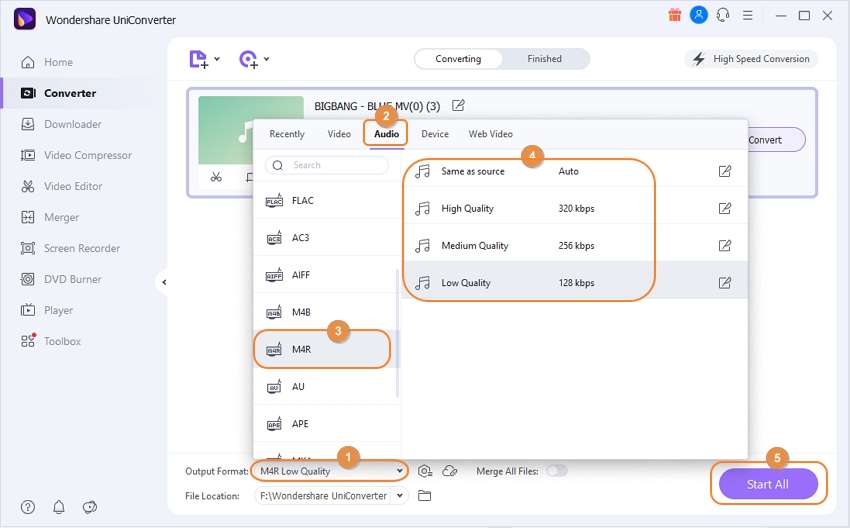This screenshot has height=528, width=850.
Task: Click the scissors trim icon
Action: point(216,177)
